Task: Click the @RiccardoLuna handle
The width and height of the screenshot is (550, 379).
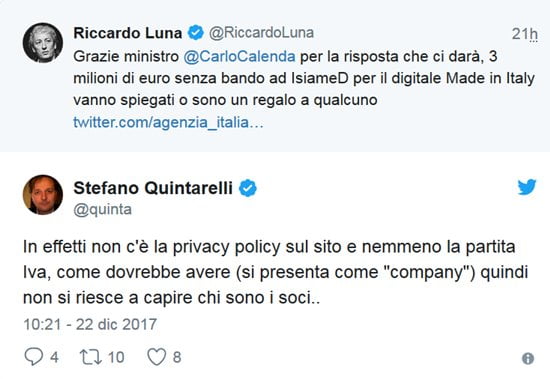Action: tap(261, 33)
